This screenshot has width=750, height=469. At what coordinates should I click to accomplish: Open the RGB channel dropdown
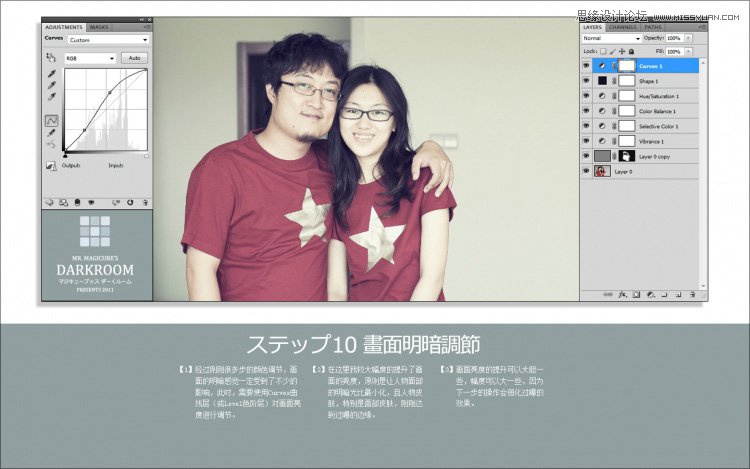click(90, 58)
